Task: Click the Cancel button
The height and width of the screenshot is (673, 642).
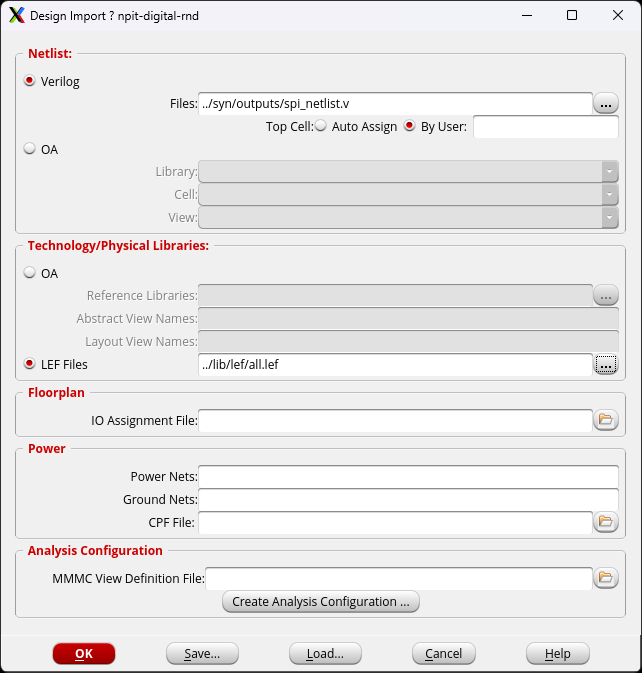Action: tap(444, 654)
